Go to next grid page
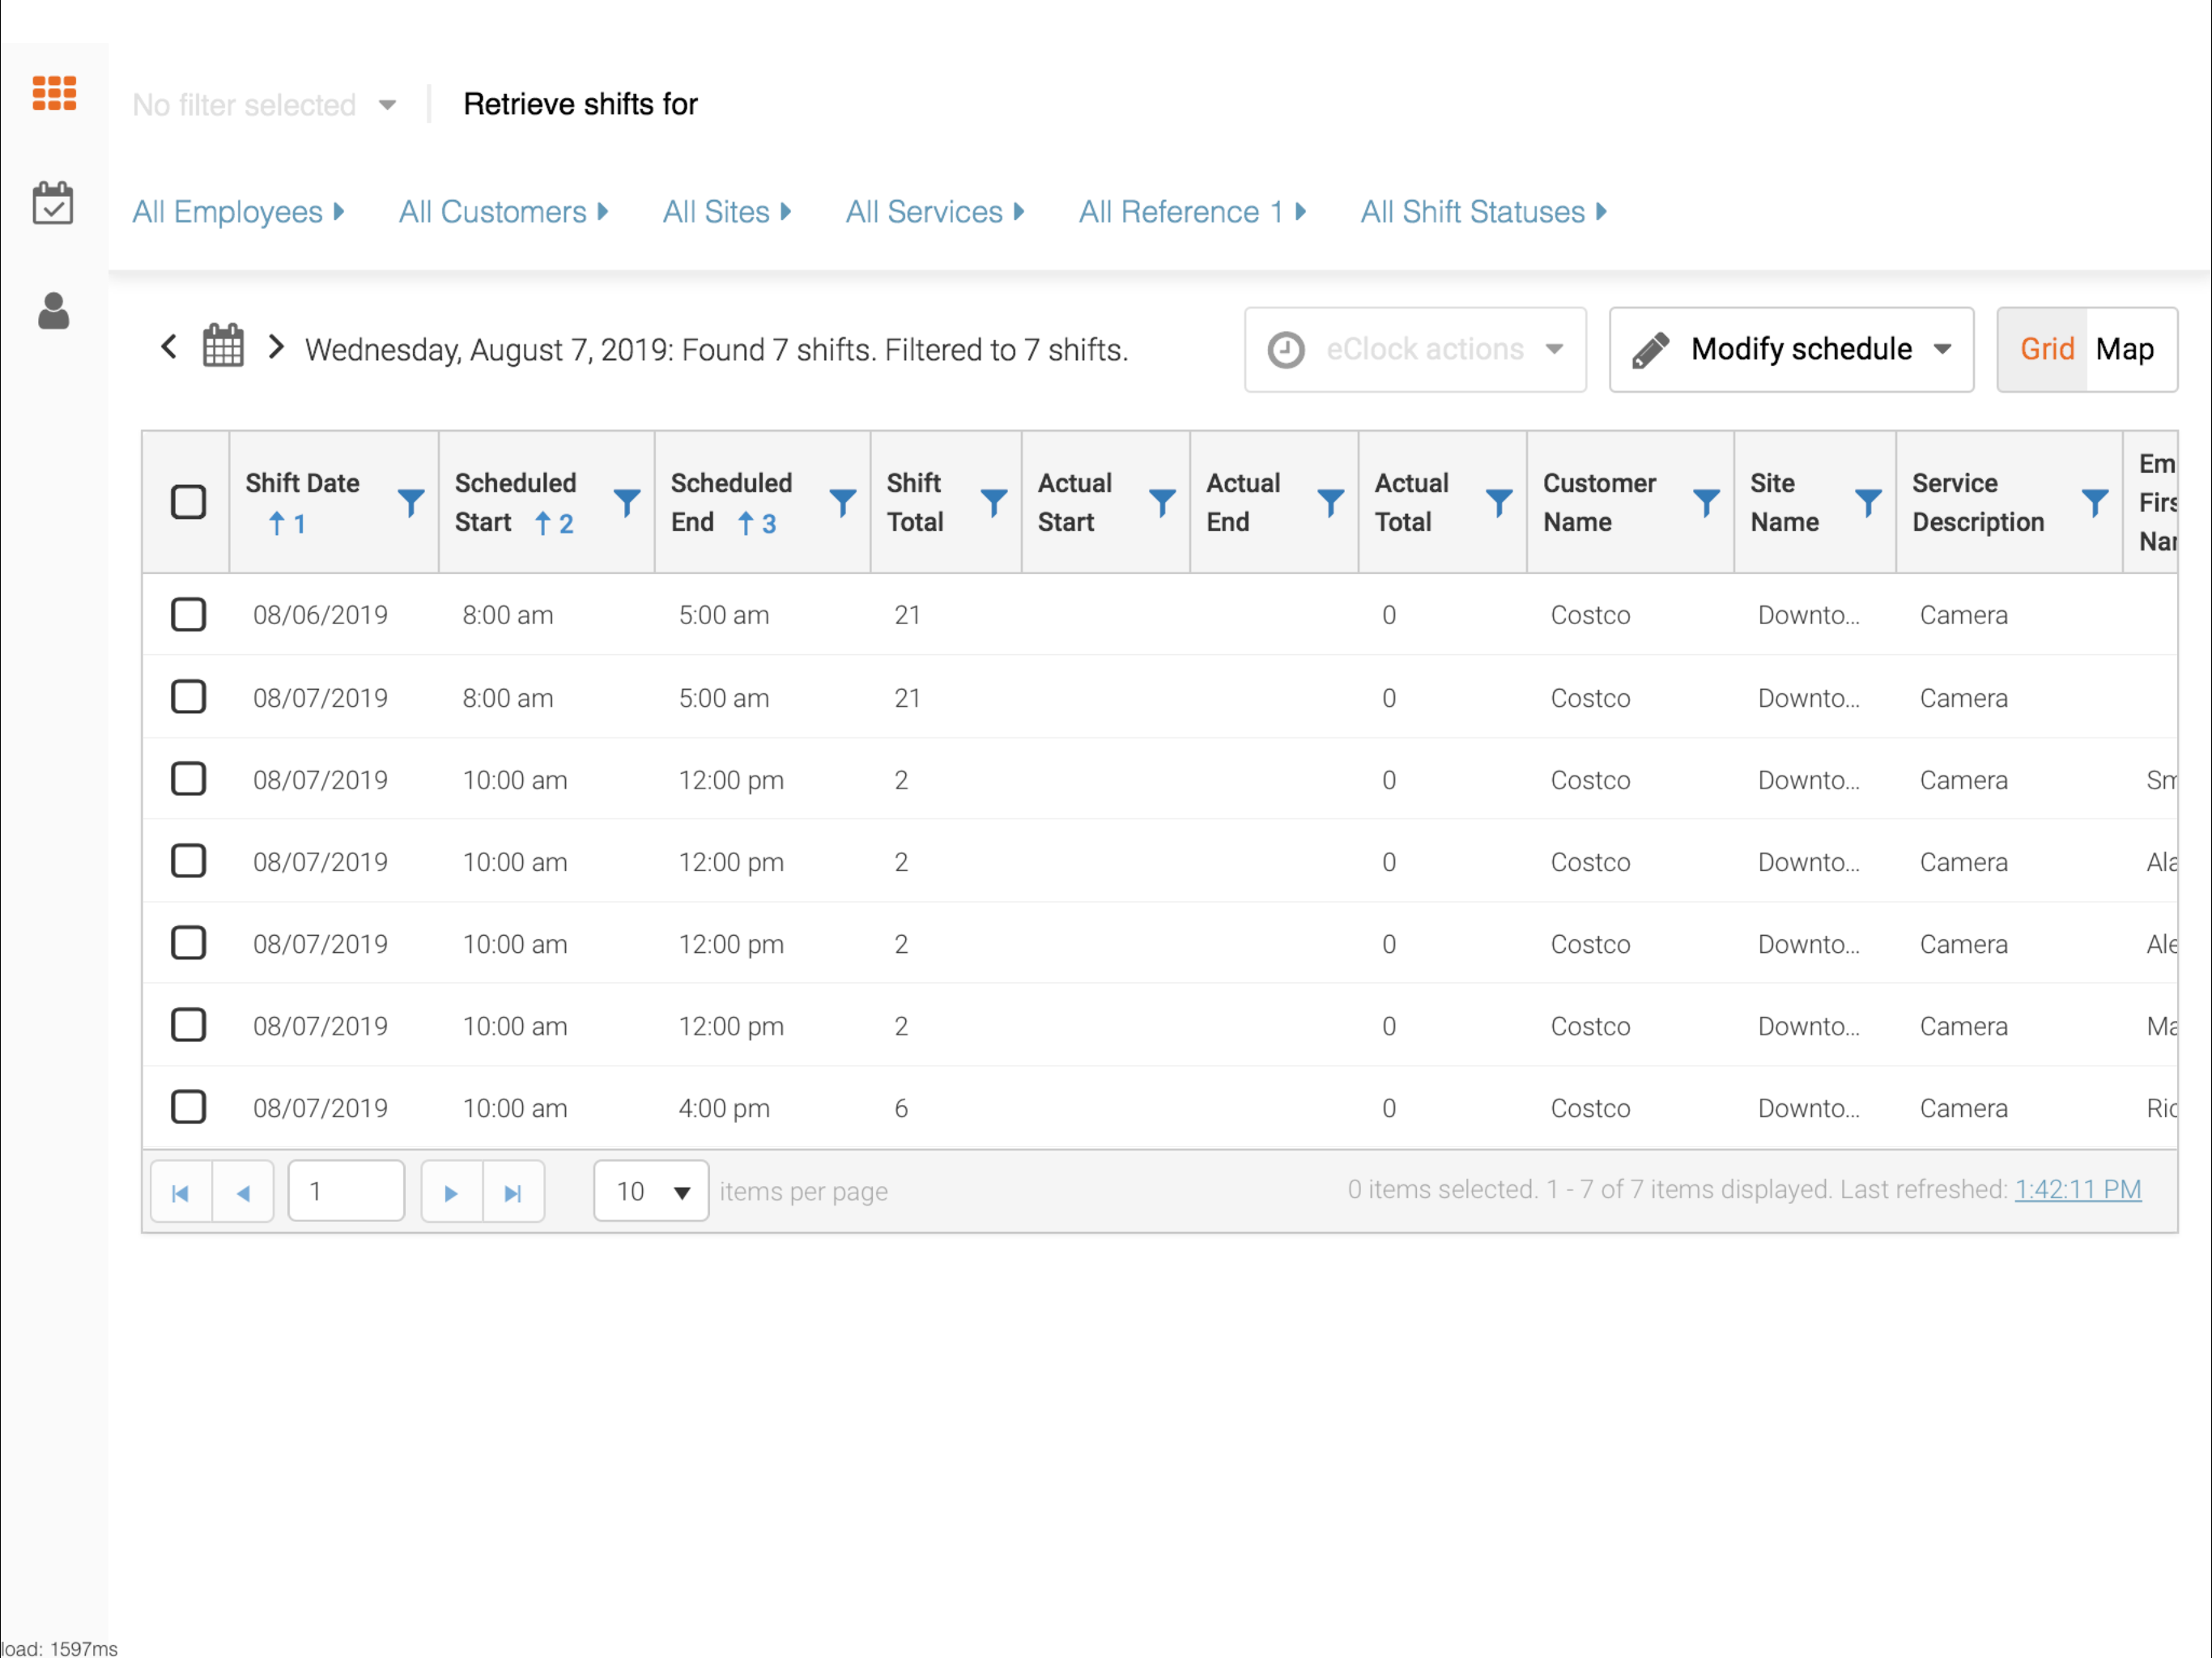This screenshot has height=1658, width=2212. [452, 1192]
